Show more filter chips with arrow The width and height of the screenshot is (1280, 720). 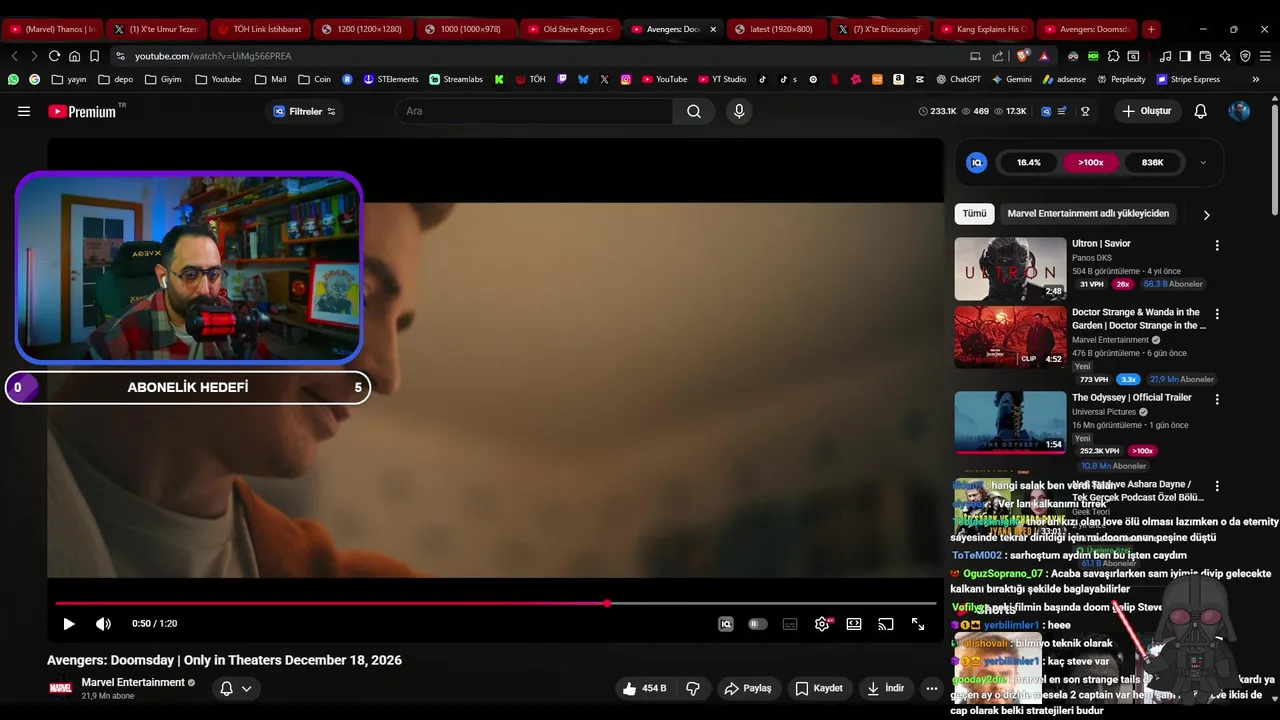point(1206,214)
